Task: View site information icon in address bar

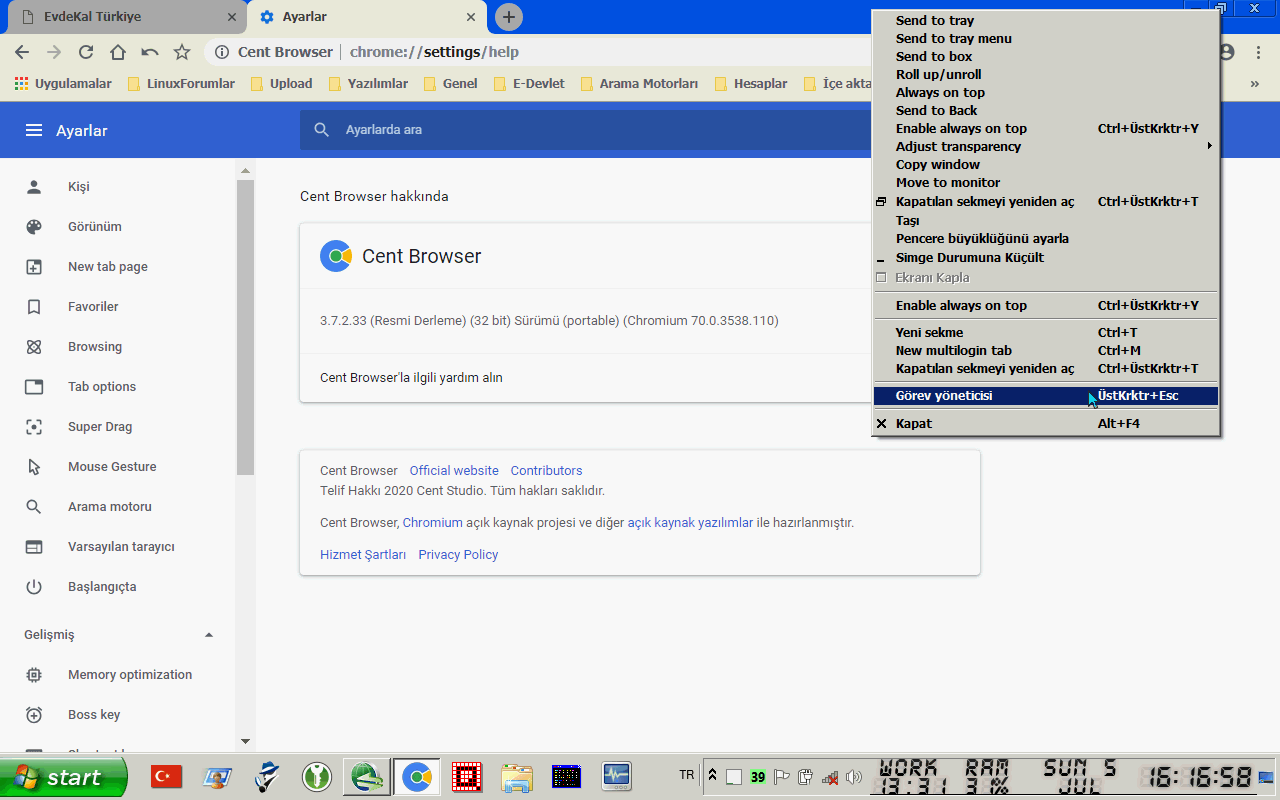Action: coord(222,52)
